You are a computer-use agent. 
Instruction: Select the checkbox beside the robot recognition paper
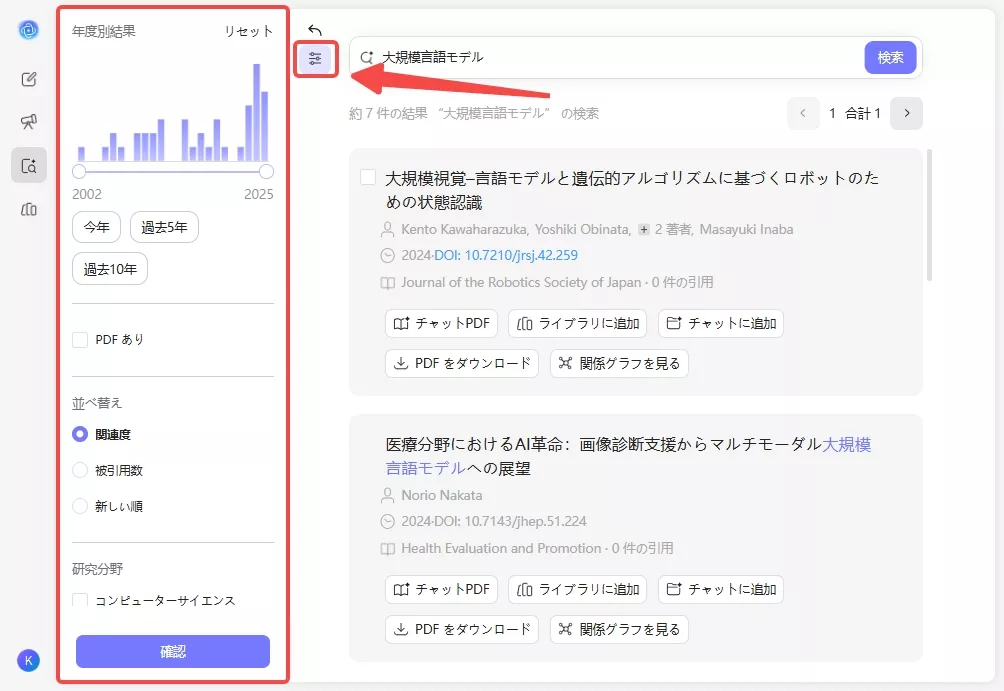[367, 177]
